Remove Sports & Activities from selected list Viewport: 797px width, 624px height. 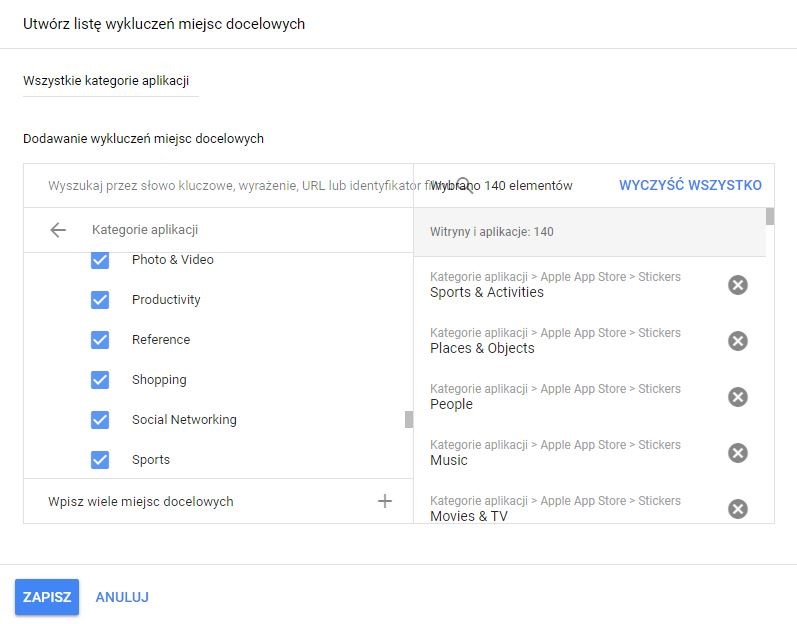pos(737,285)
